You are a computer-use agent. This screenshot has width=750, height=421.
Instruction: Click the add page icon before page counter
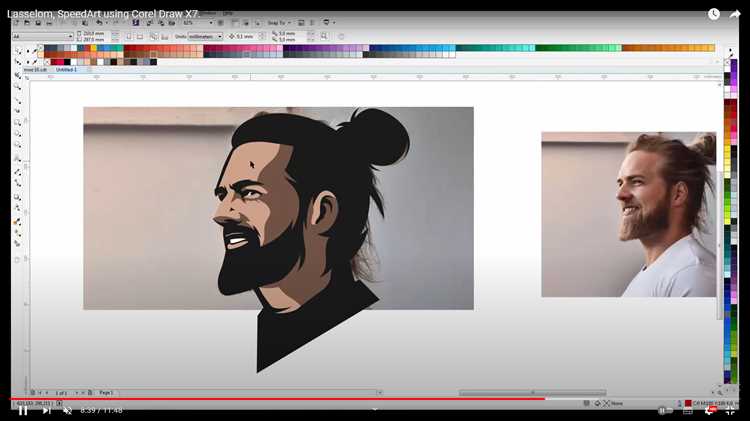coord(33,393)
